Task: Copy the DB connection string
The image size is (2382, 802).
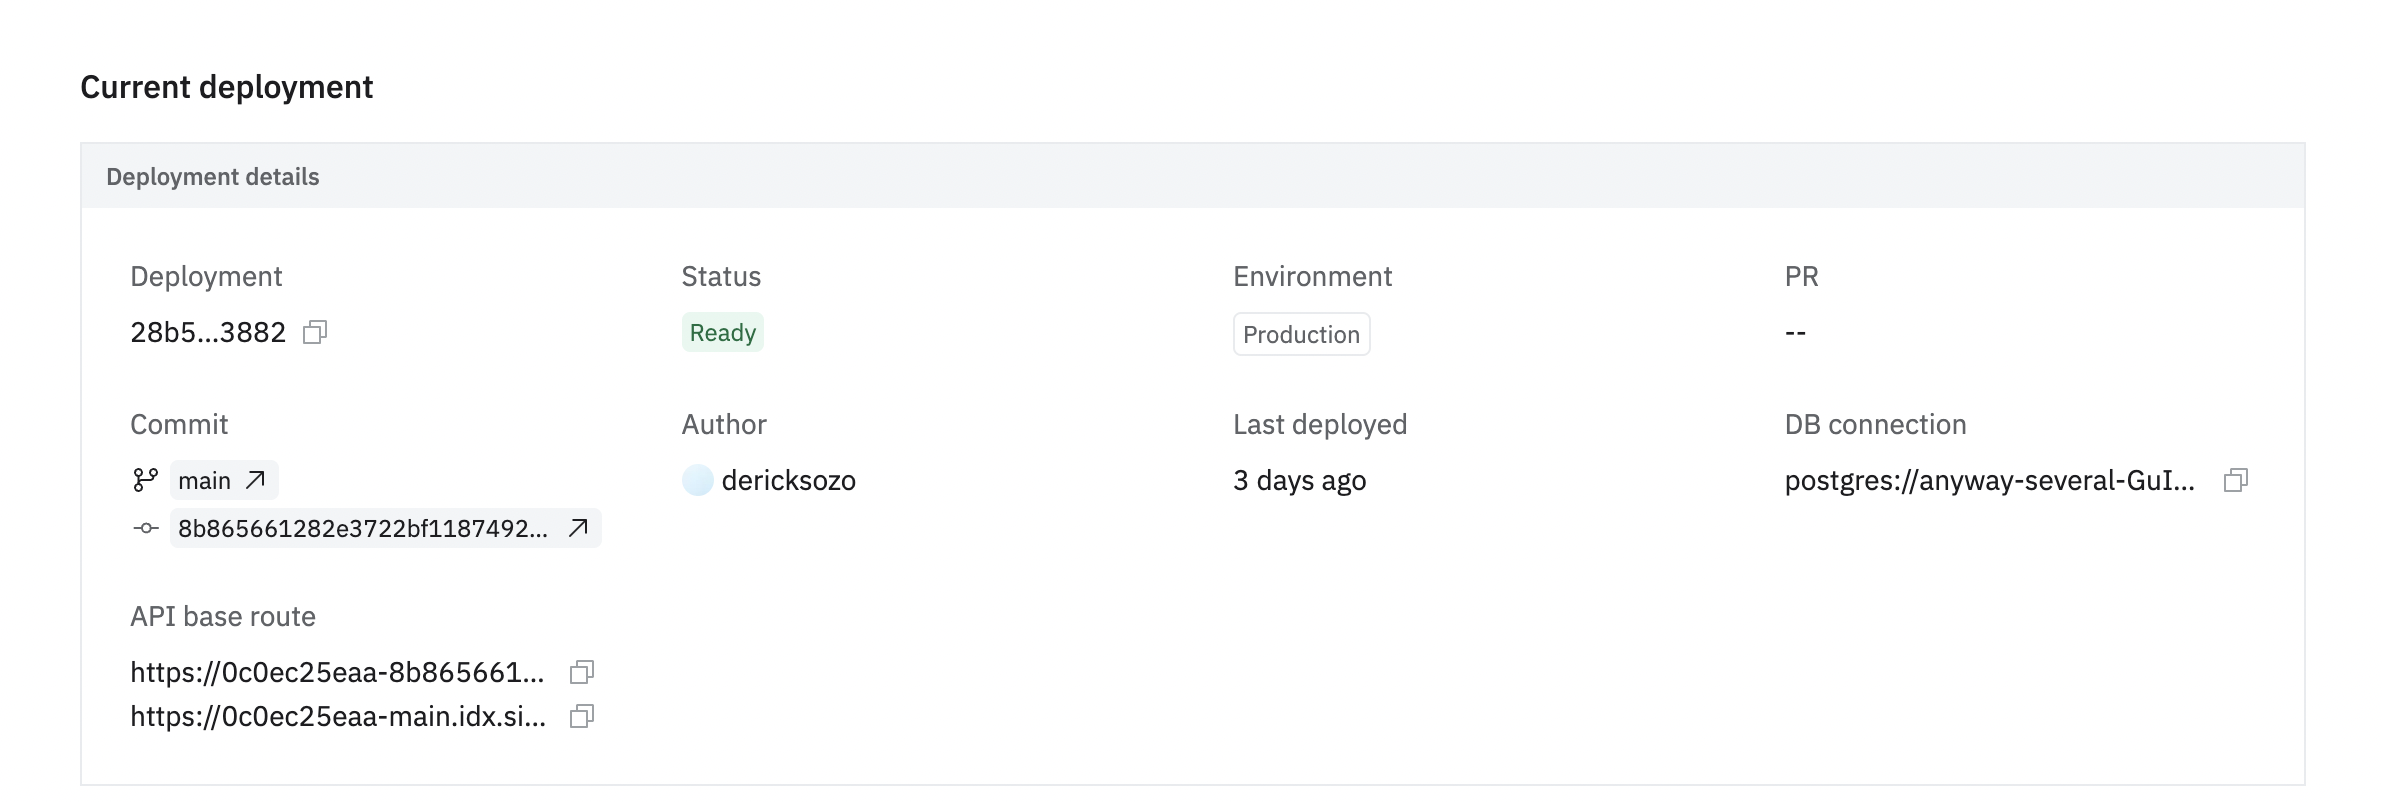Action: [2236, 480]
